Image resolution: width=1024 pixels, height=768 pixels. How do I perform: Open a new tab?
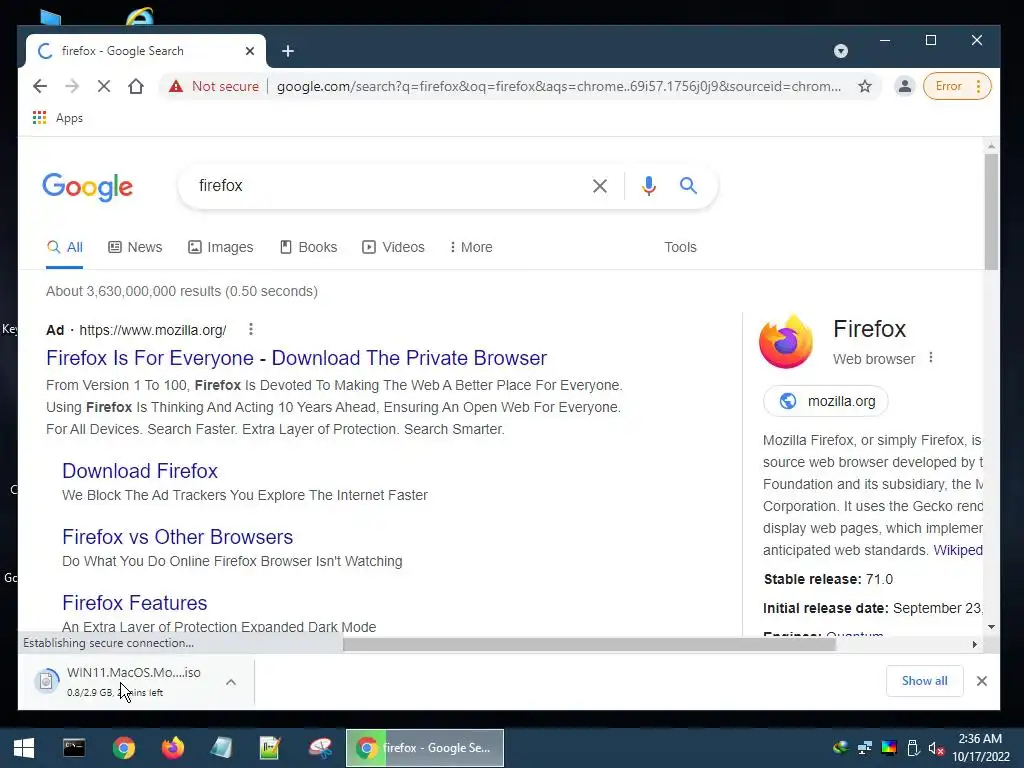[x=288, y=51]
